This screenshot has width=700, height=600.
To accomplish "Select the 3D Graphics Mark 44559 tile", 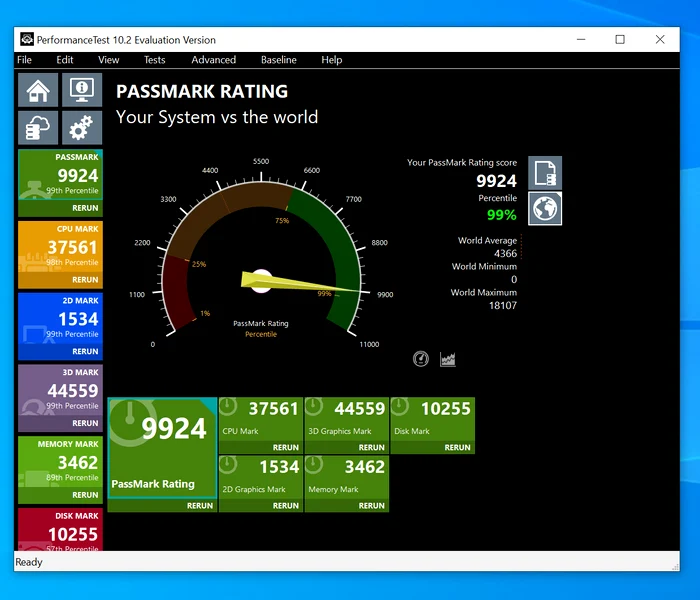I will [347, 419].
